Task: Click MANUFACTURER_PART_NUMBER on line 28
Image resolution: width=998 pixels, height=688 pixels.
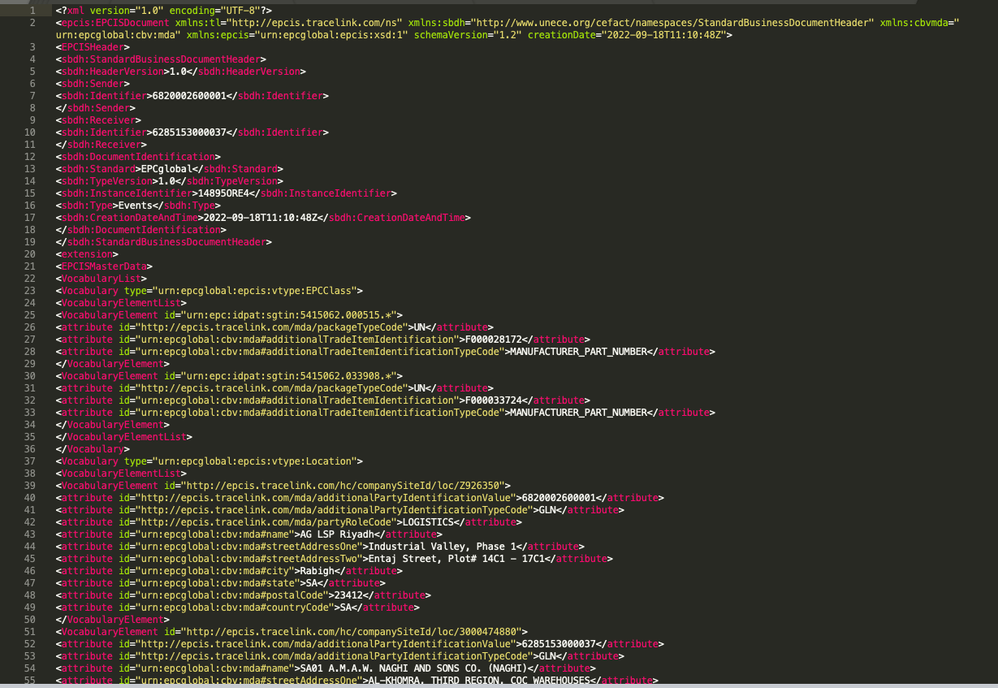Action: pos(579,352)
